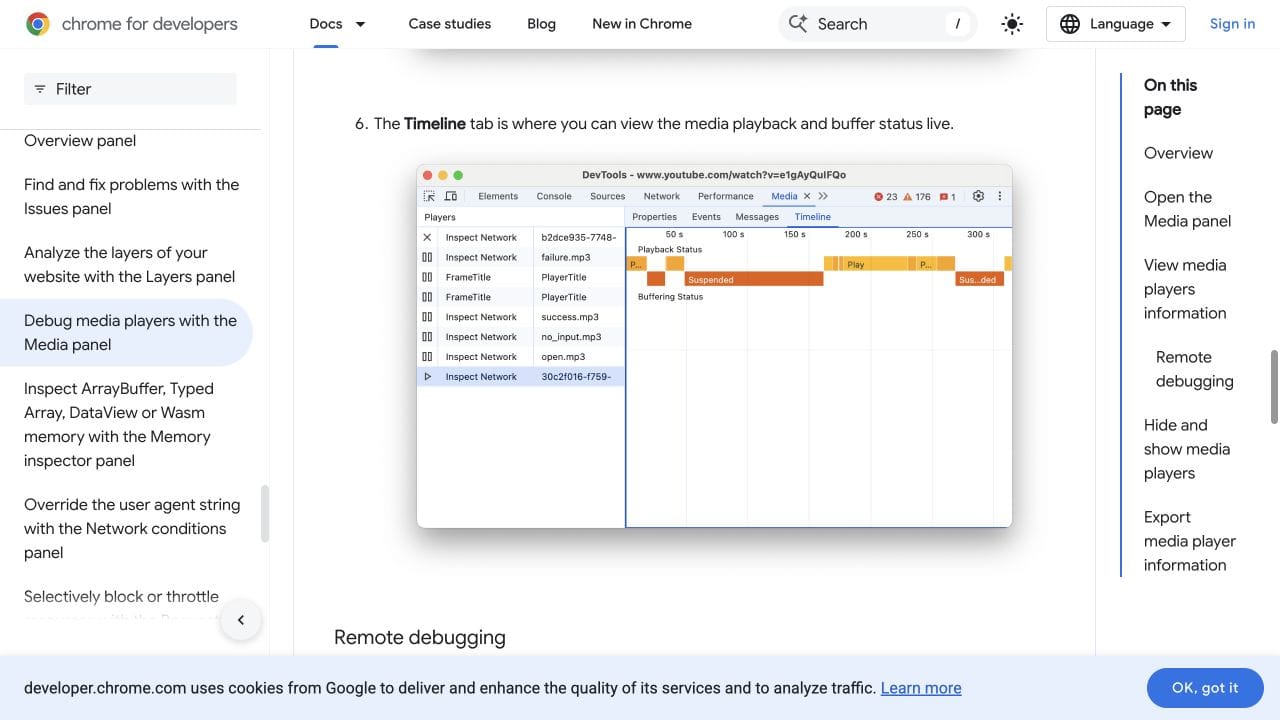This screenshot has width=1280, height=720.
Task: Jump to Overview in On this page
Action: coord(1178,153)
